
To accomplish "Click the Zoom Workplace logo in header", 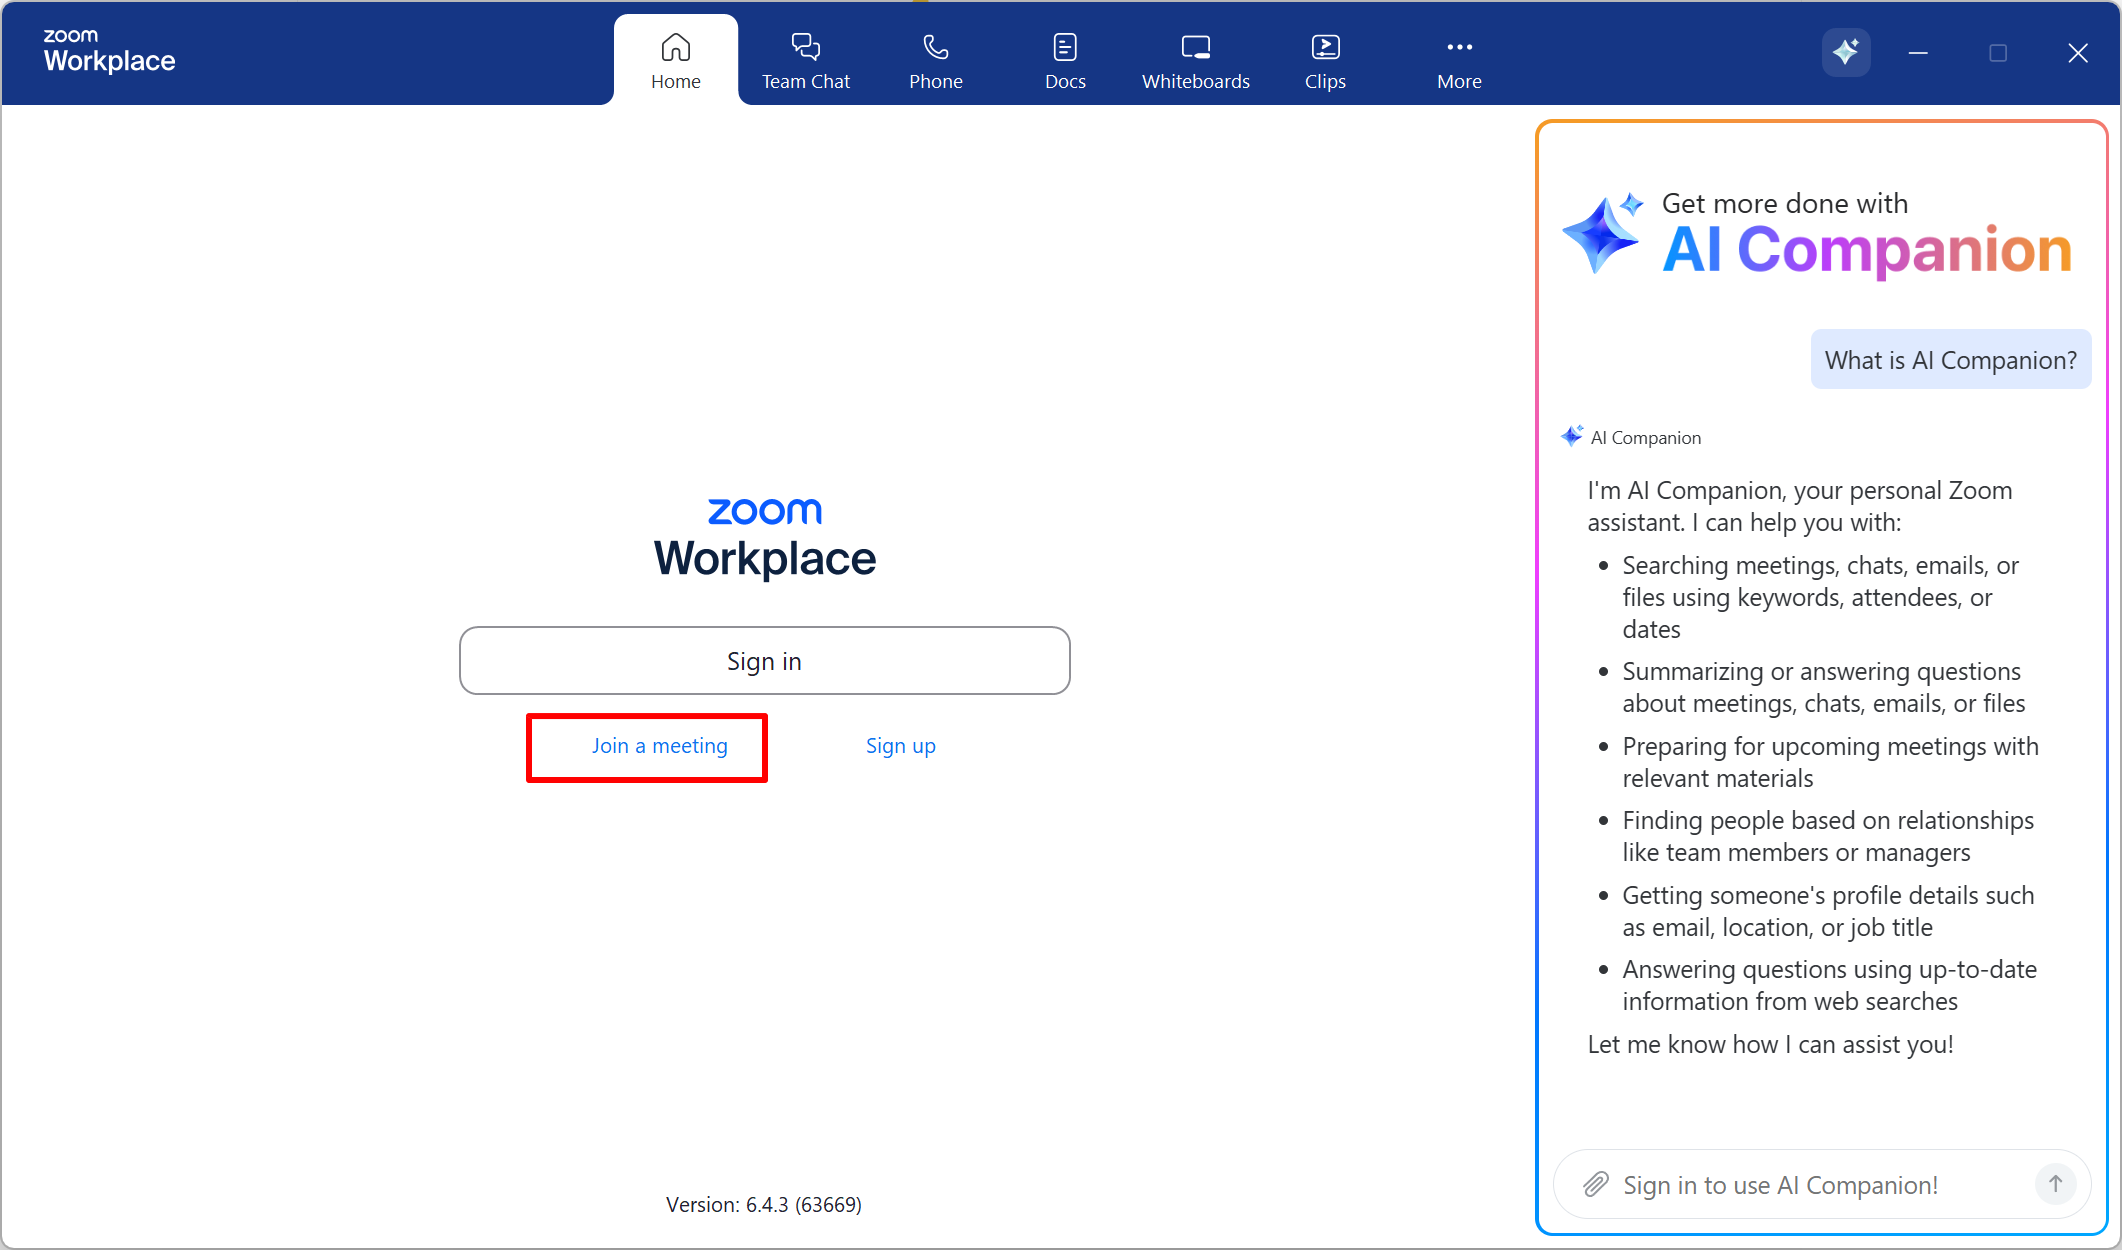I will tap(109, 51).
